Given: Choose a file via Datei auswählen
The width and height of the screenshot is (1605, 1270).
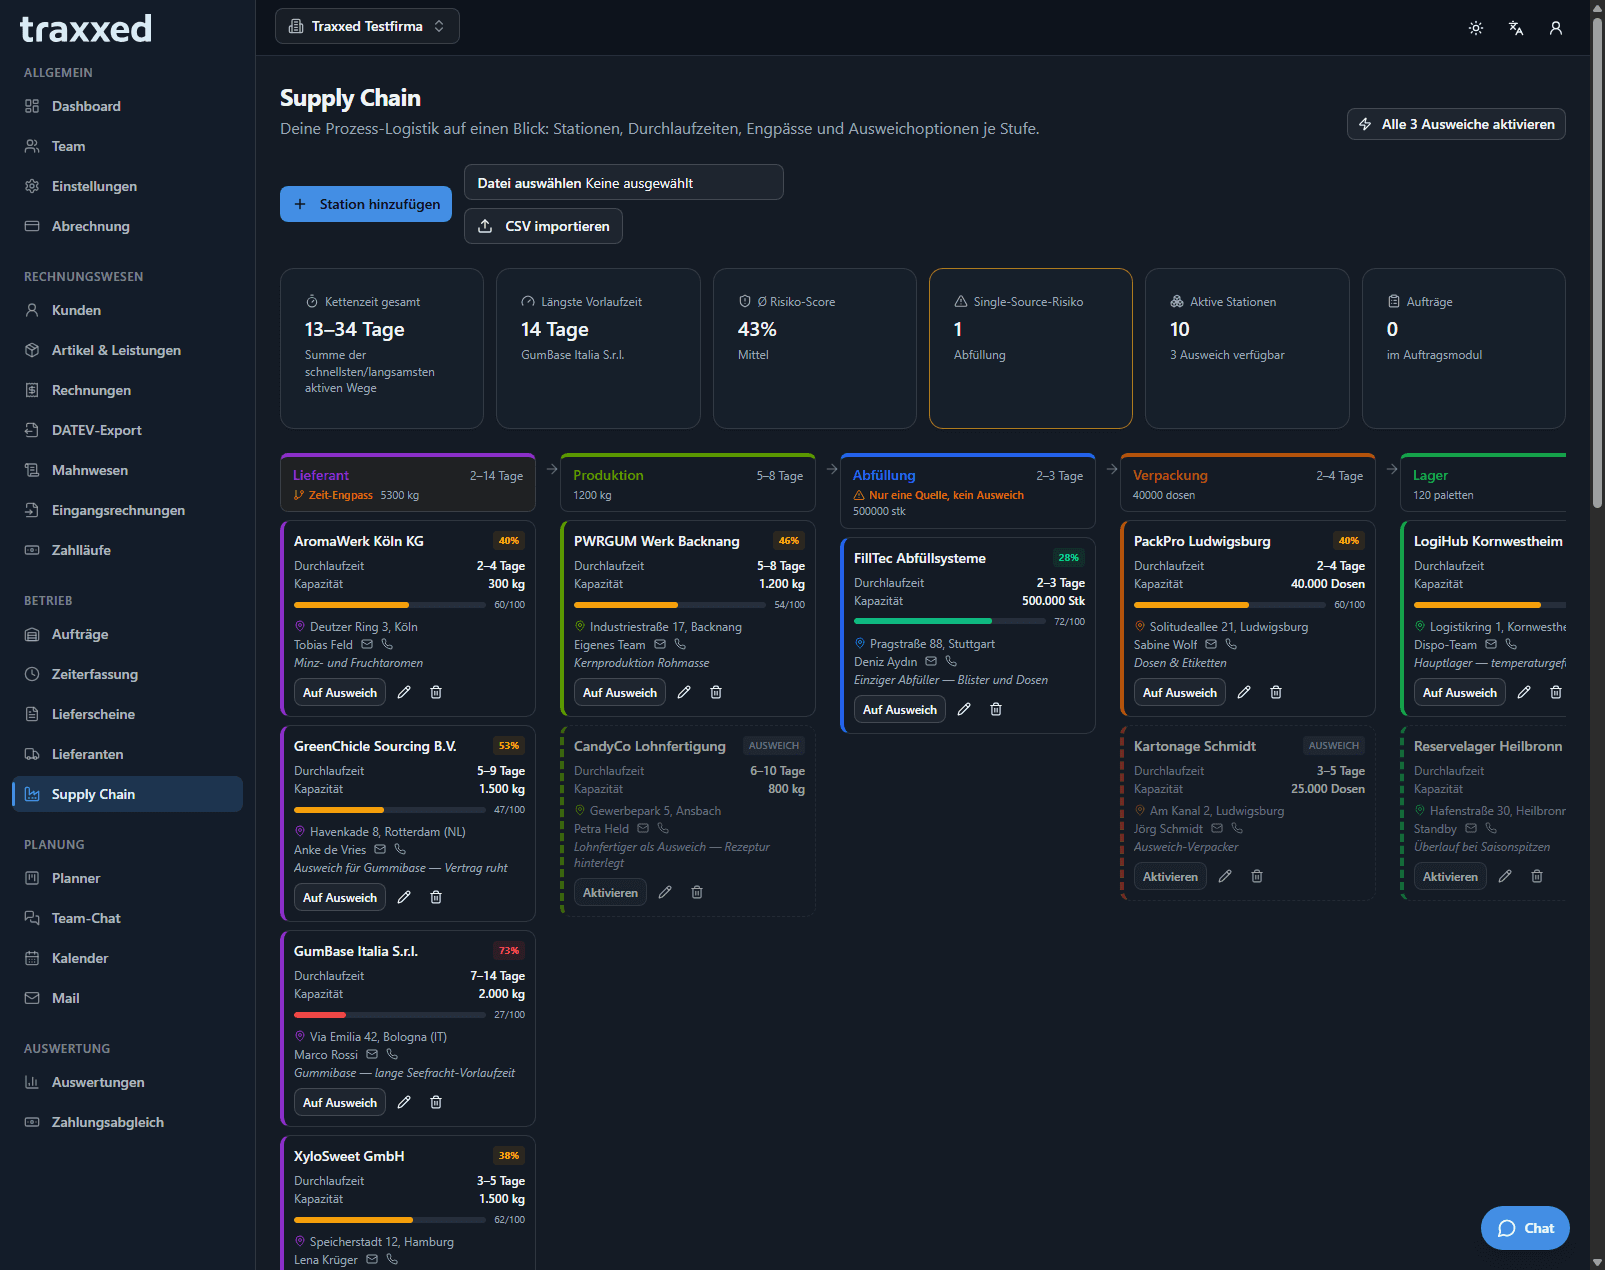Looking at the screenshot, I should tap(623, 182).
